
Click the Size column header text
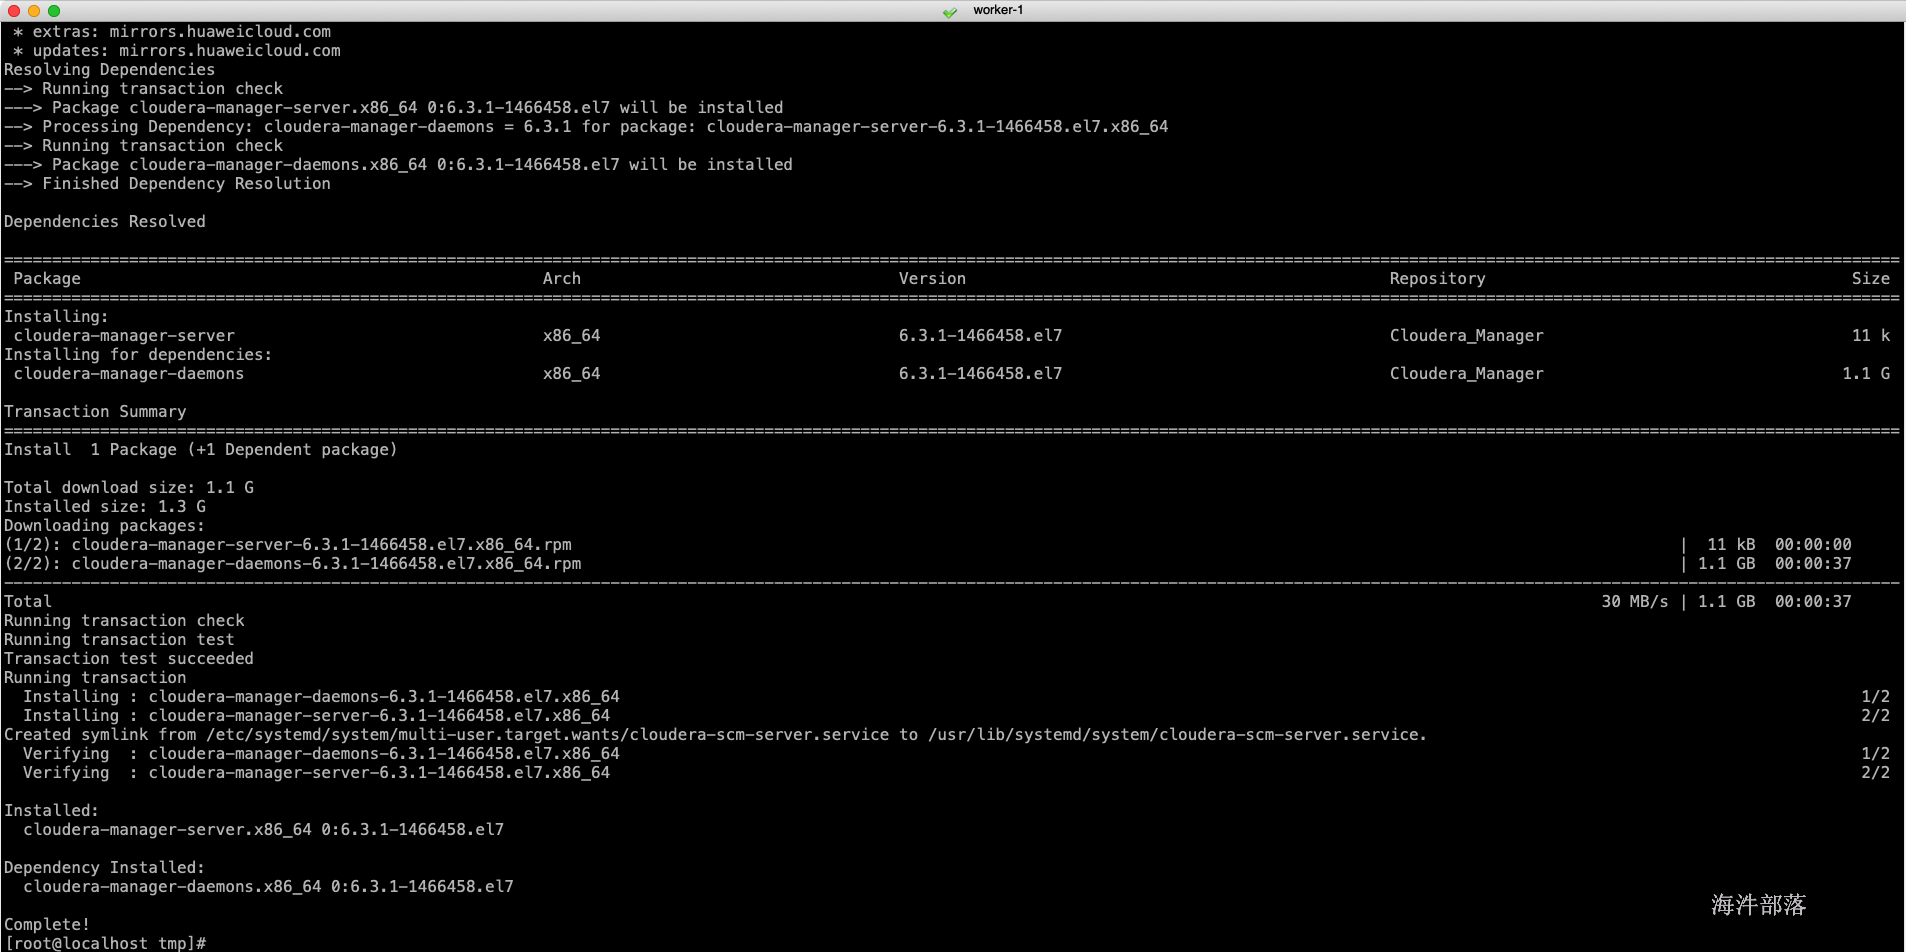click(x=1870, y=278)
